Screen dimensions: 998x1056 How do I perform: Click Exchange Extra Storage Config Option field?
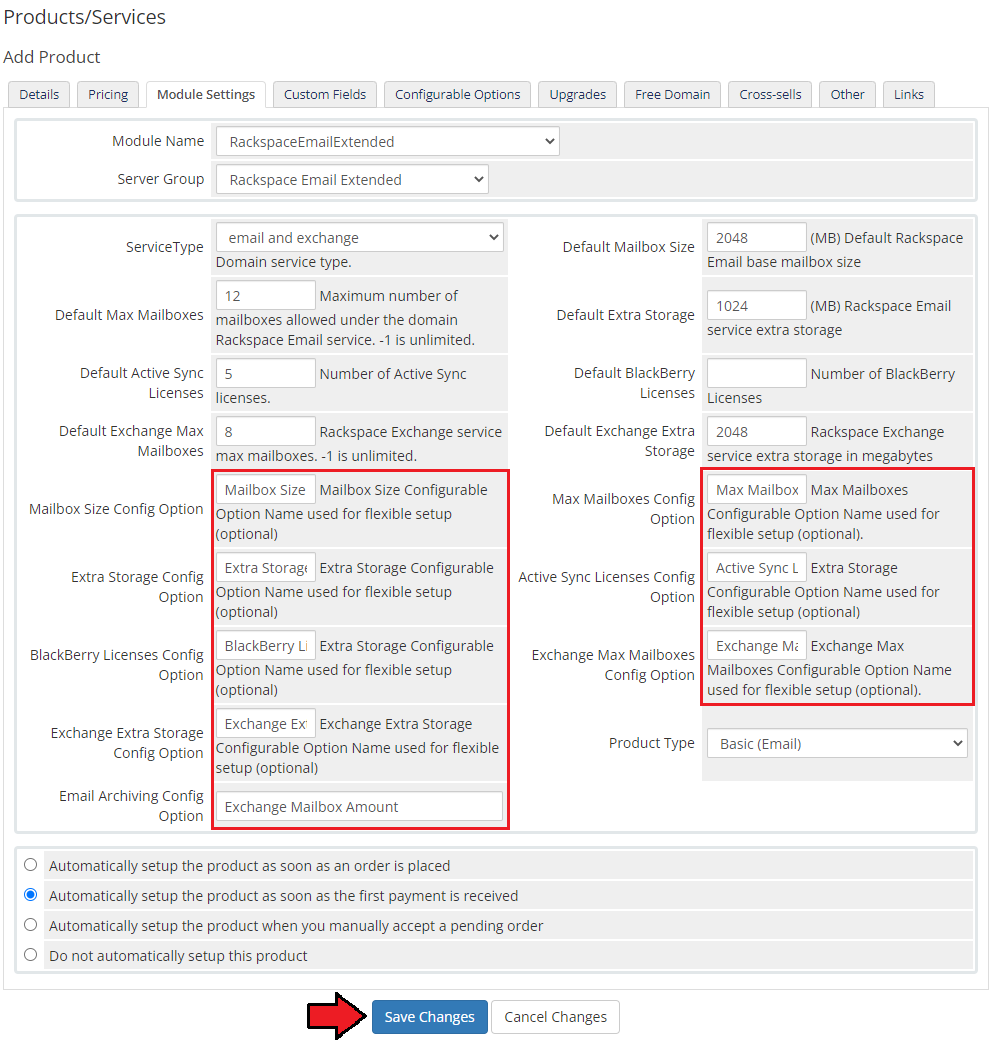pos(265,724)
